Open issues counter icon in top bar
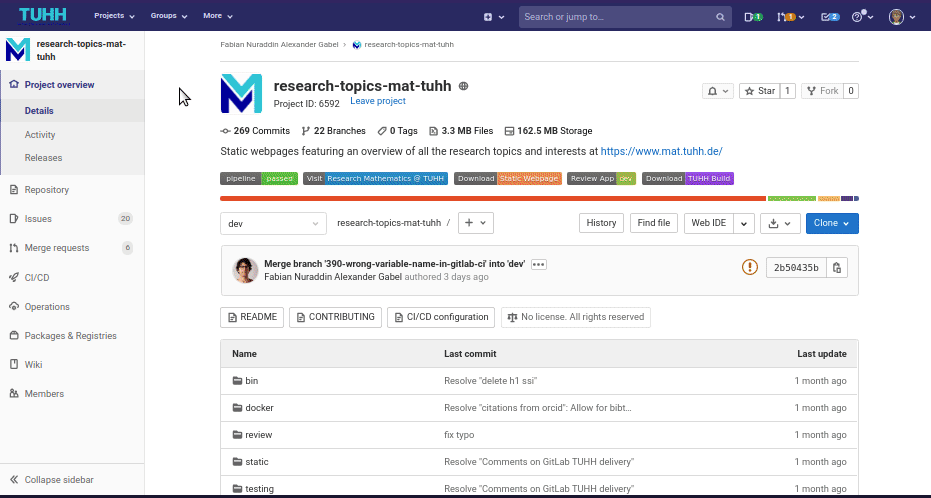 [x=753, y=17]
